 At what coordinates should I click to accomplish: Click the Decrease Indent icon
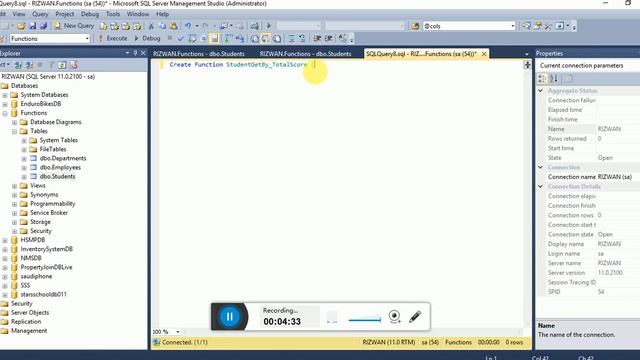coord(317,38)
